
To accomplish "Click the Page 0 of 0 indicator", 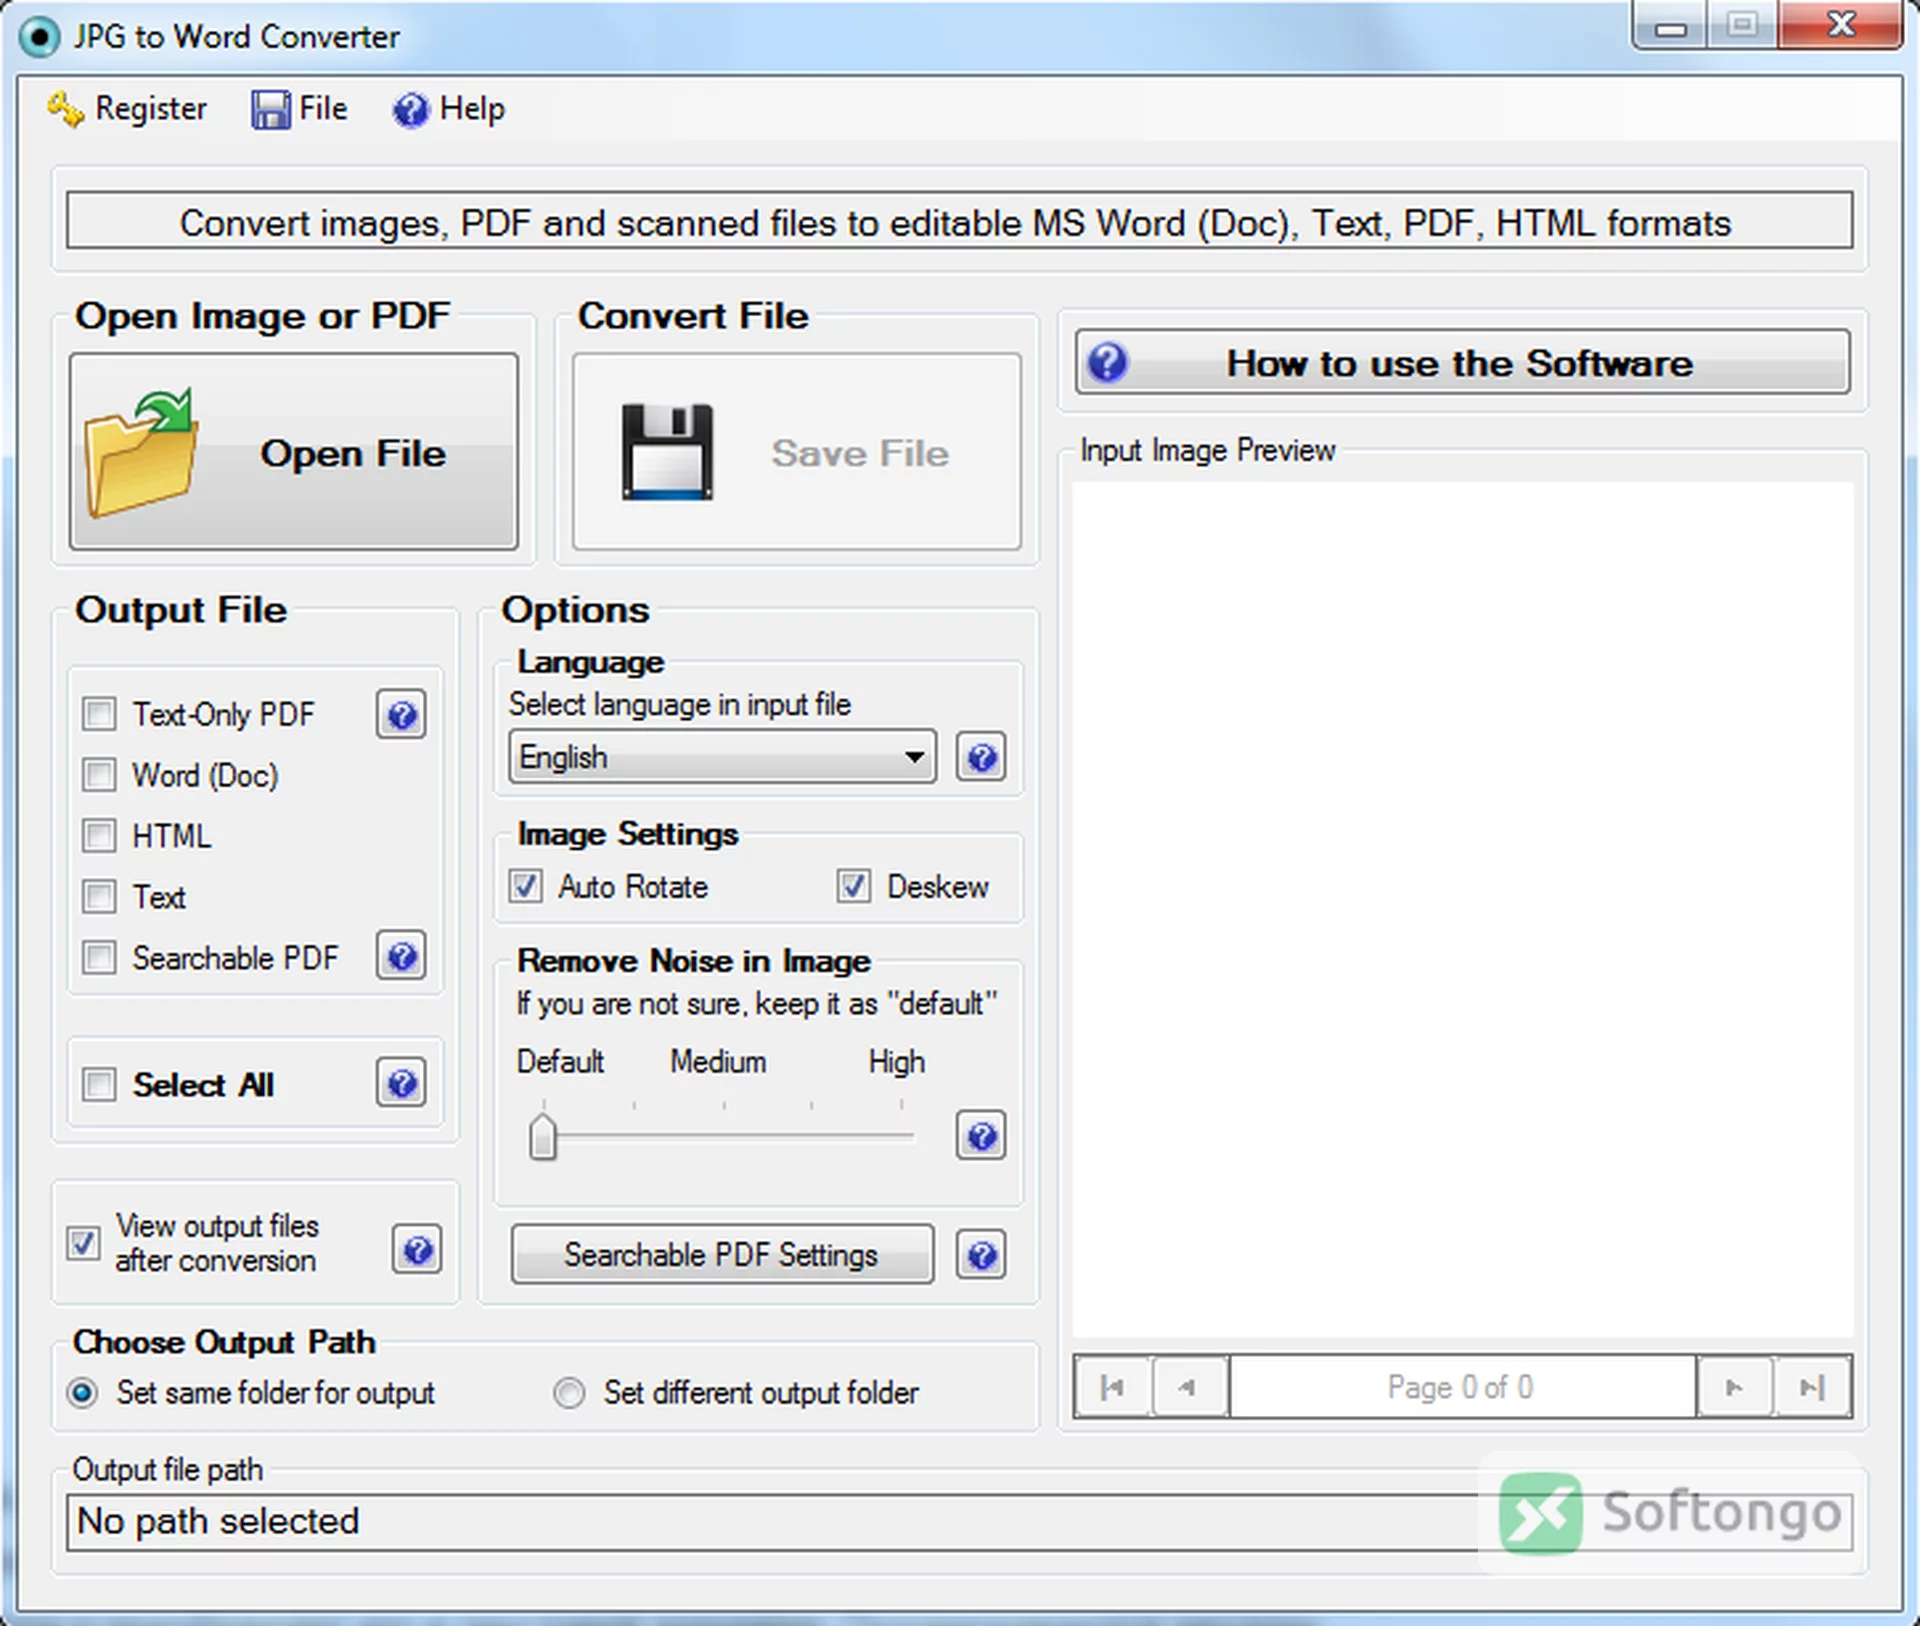I will (x=1462, y=1387).
